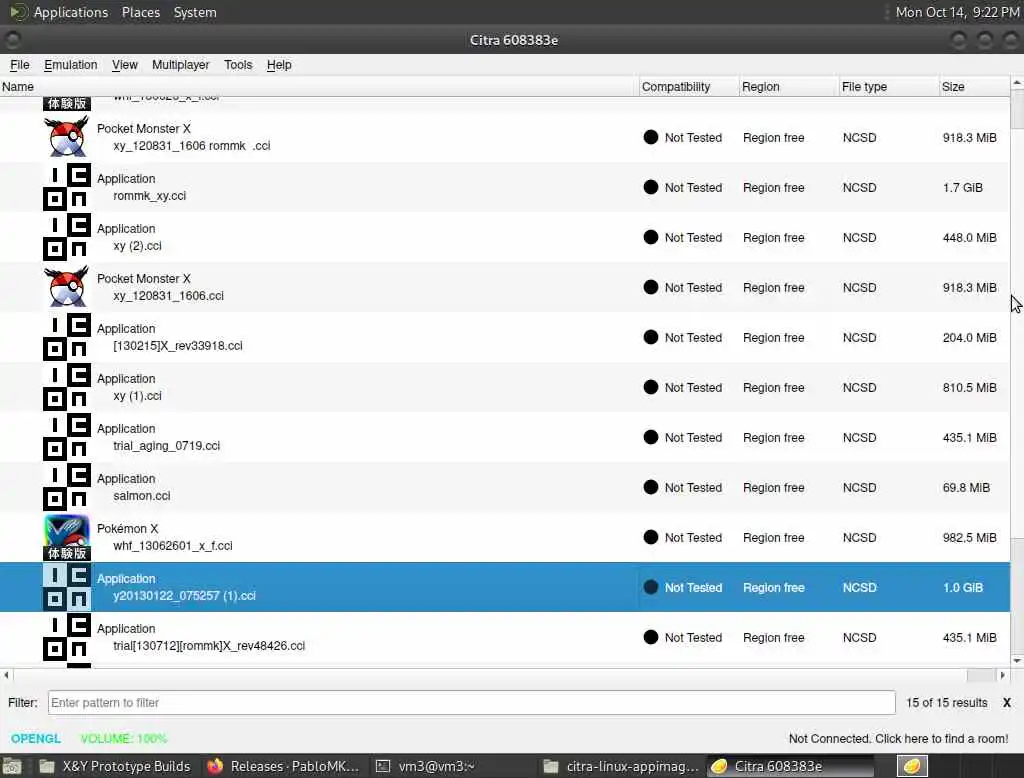Open the View menu
This screenshot has height=778, width=1024.
pos(124,65)
